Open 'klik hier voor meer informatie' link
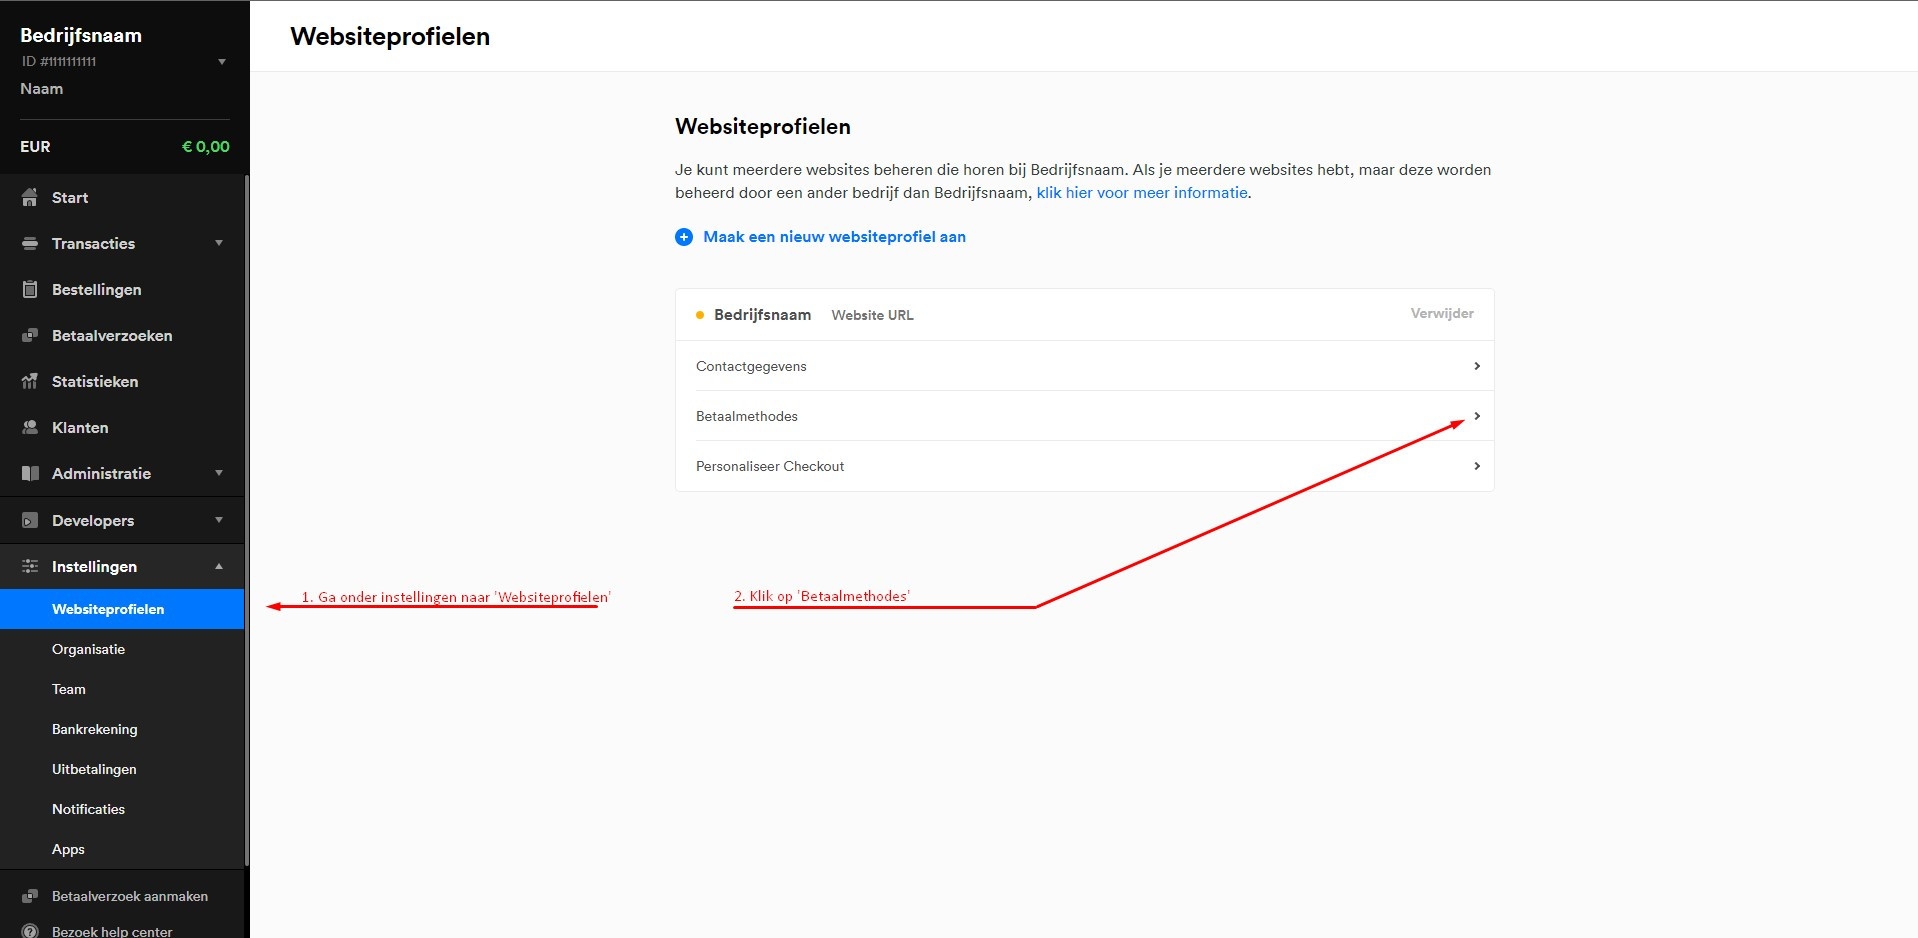Viewport: 1918px width, 938px height. coord(1142,193)
